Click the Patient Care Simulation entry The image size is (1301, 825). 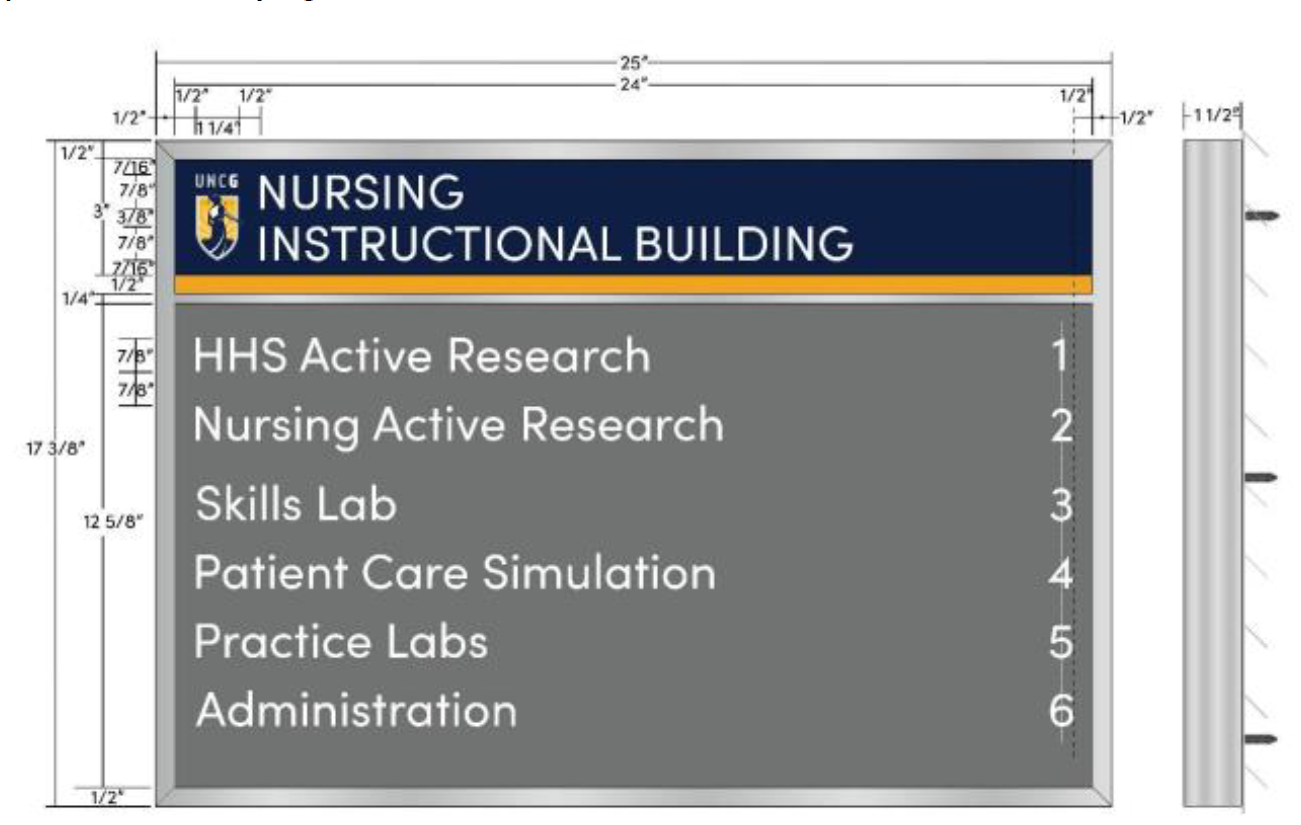(x=455, y=573)
